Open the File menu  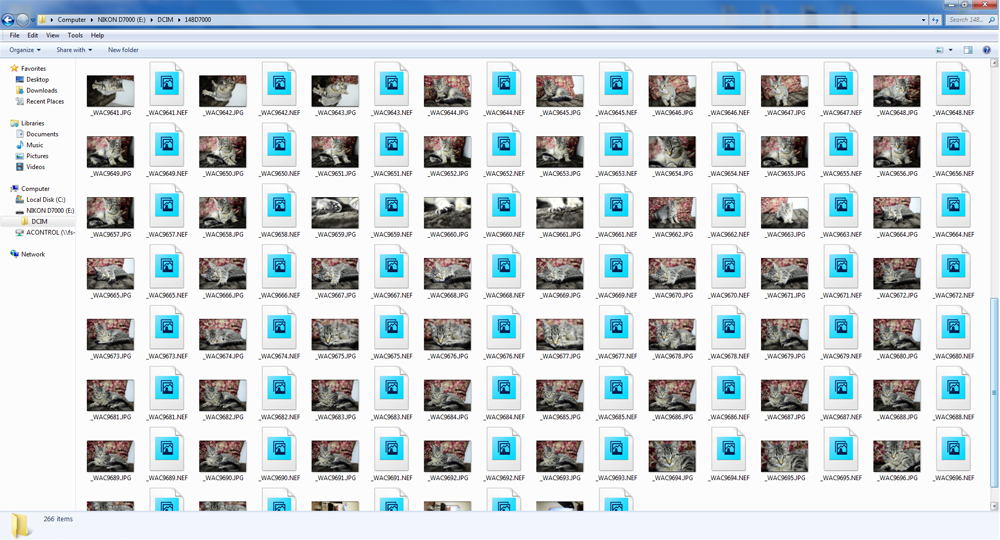click(14, 36)
